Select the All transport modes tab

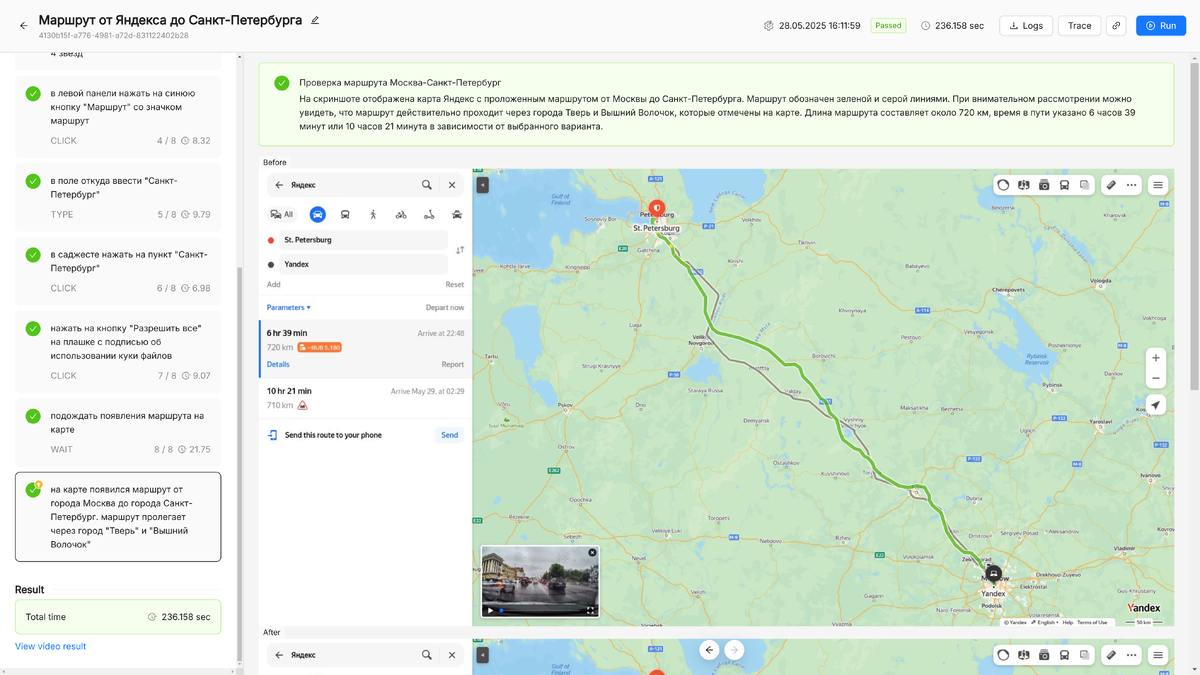(x=281, y=214)
